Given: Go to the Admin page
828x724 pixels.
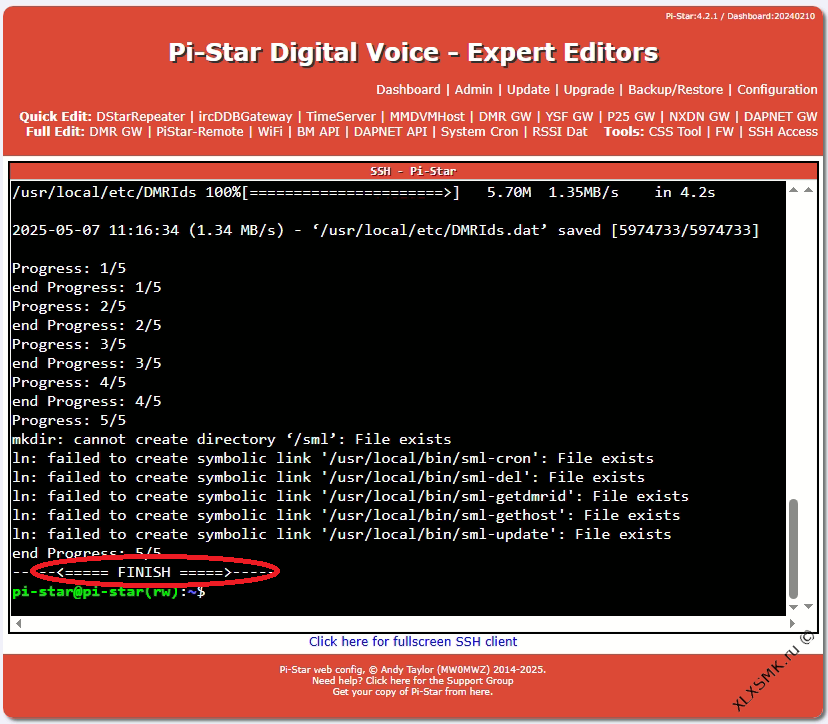Looking at the screenshot, I should pos(474,90).
